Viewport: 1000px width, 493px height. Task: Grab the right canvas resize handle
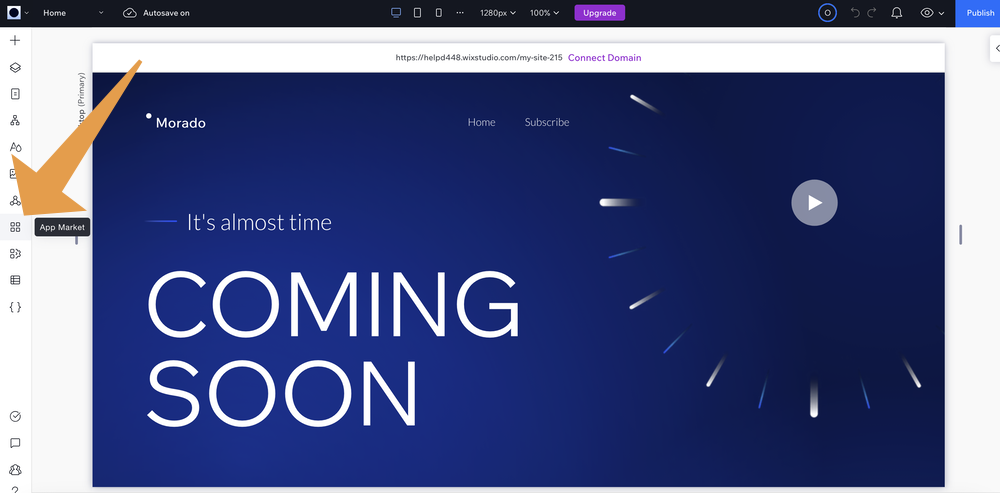[x=960, y=235]
